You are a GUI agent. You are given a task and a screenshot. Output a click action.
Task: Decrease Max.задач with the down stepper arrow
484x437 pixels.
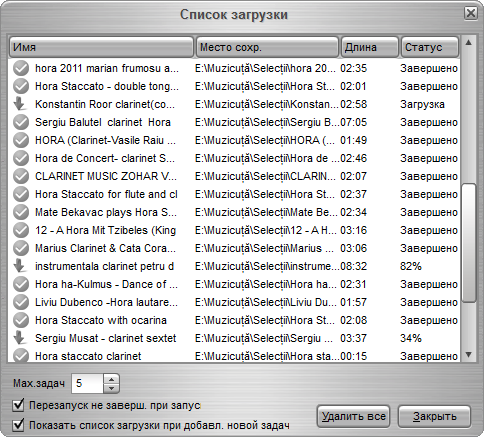point(111,388)
